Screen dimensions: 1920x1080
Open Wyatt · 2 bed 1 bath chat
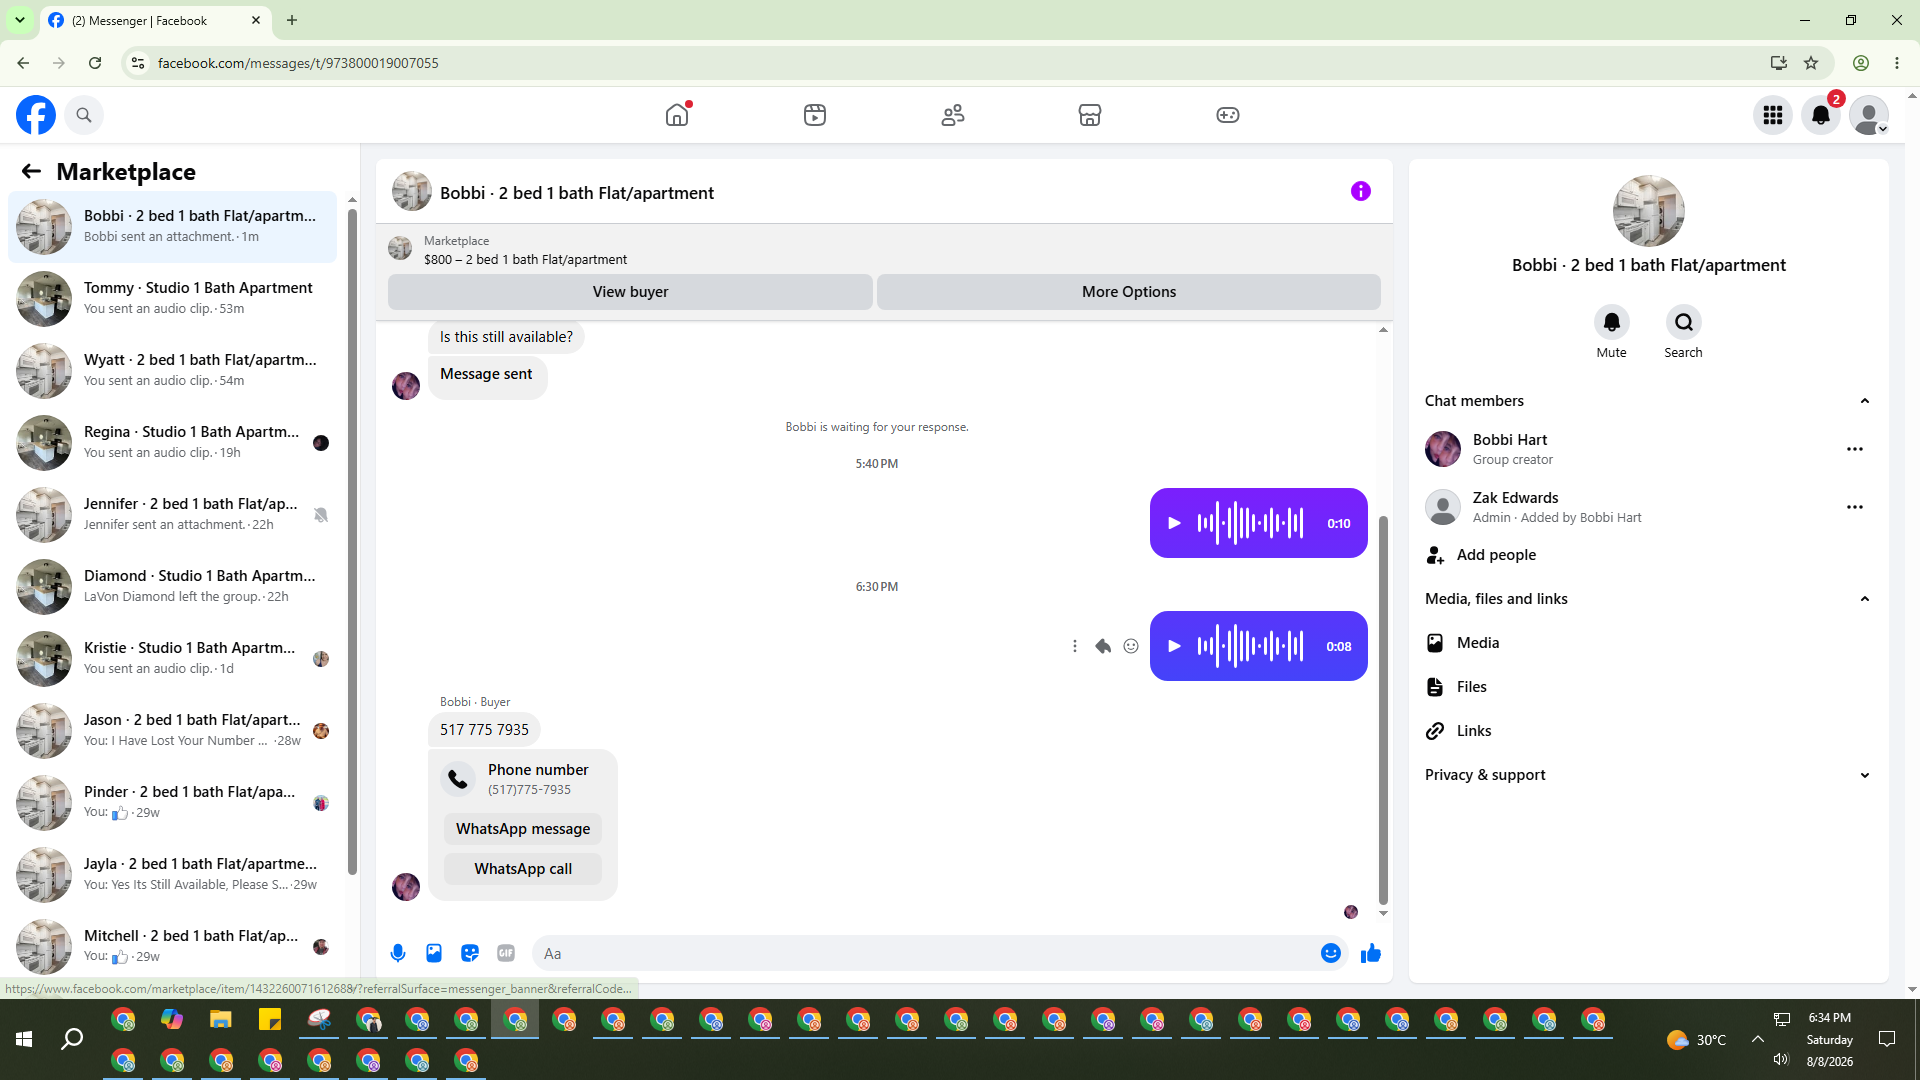[173, 370]
